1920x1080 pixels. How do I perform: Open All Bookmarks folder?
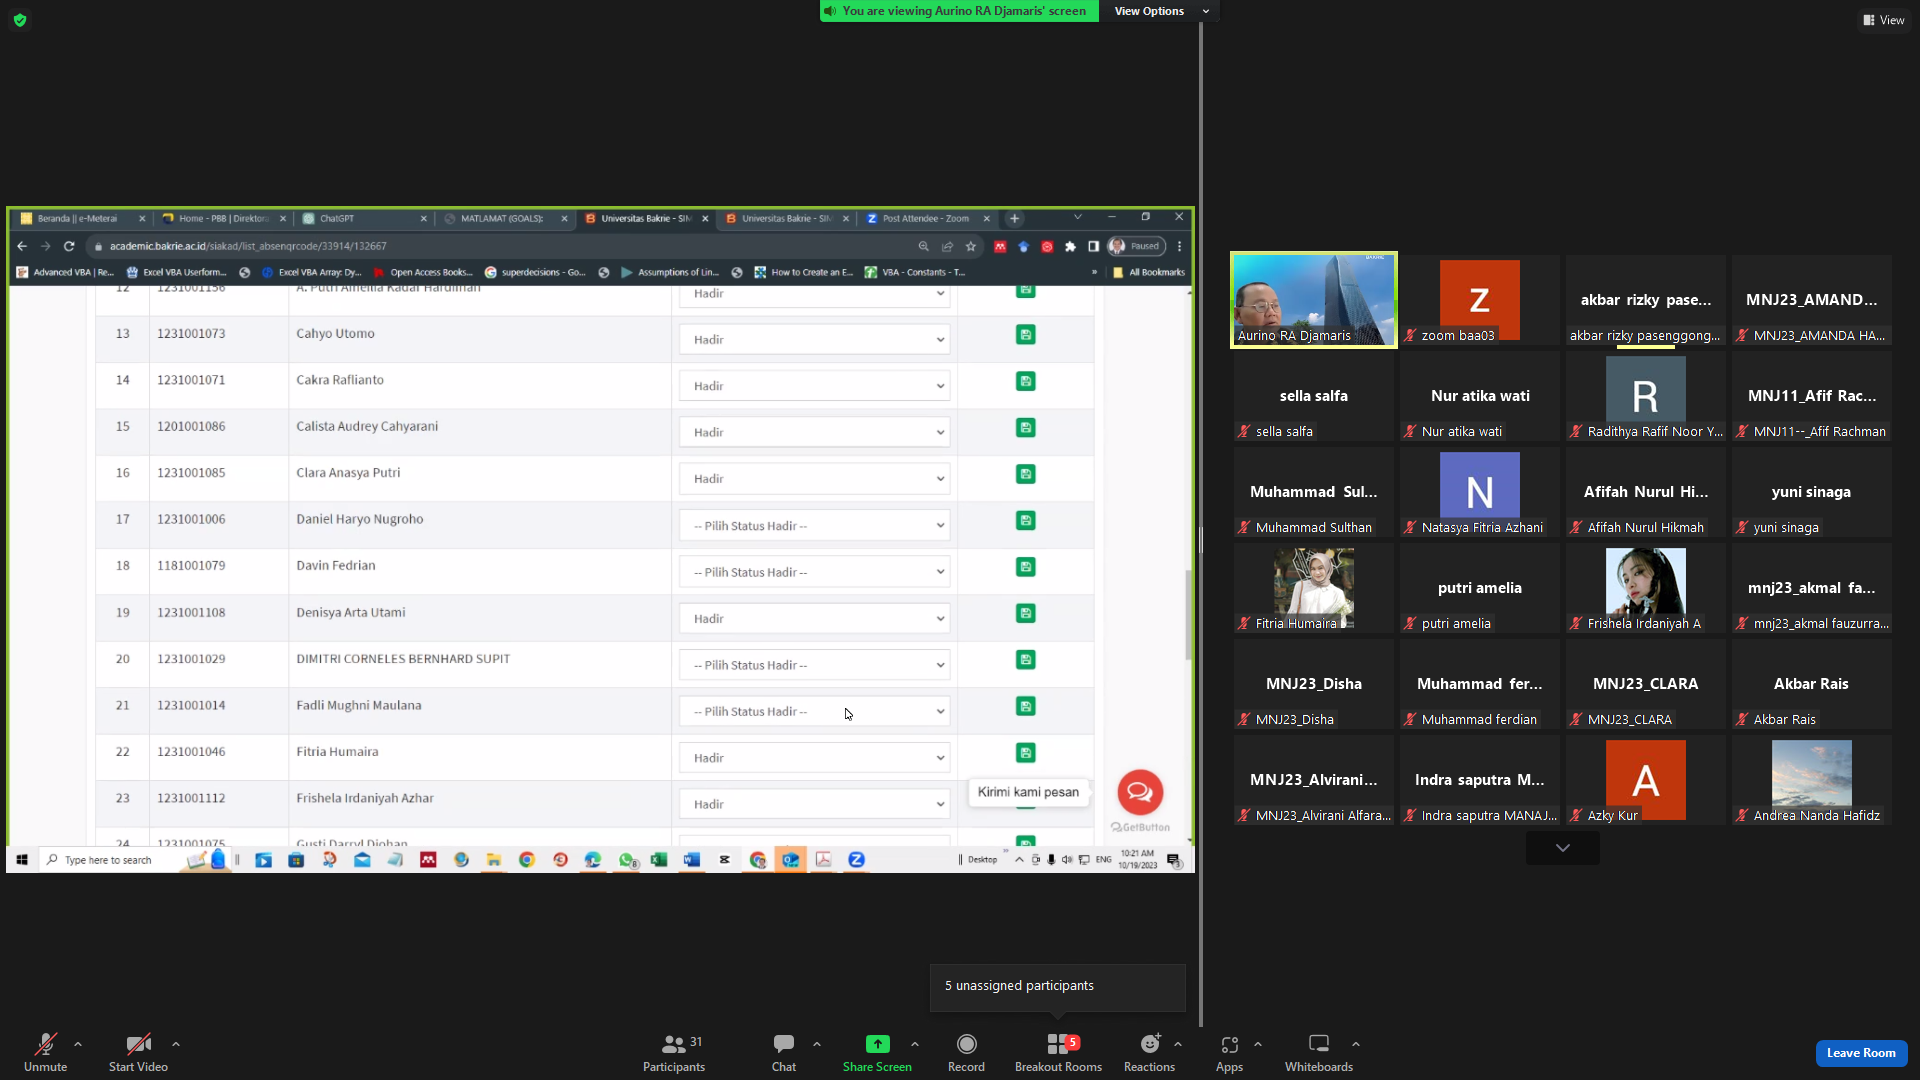click(x=1149, y=272)
